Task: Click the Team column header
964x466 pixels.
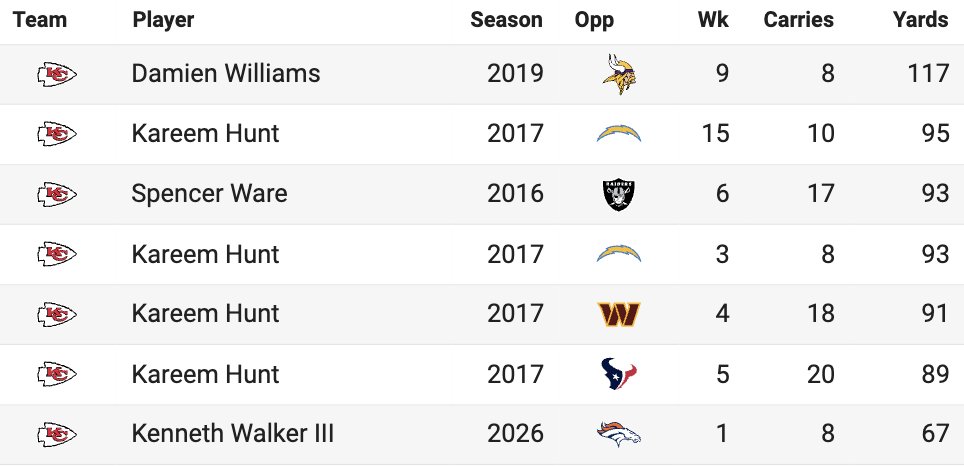Action: pos(40,20)
